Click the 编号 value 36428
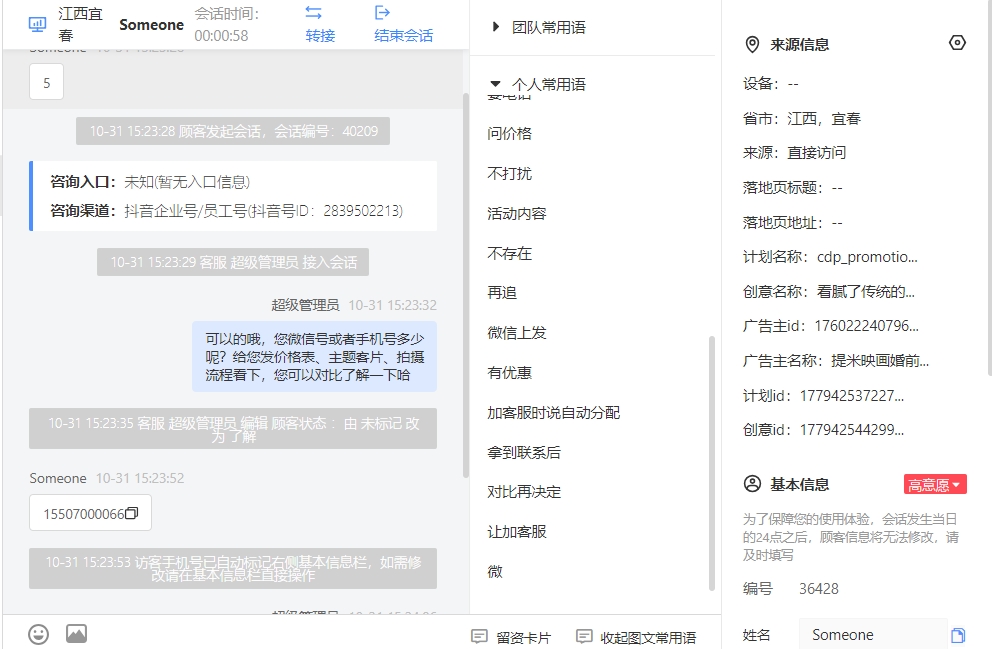Image resolution: width=992 pixels, height=649 pixels. [x=819, y=589]
